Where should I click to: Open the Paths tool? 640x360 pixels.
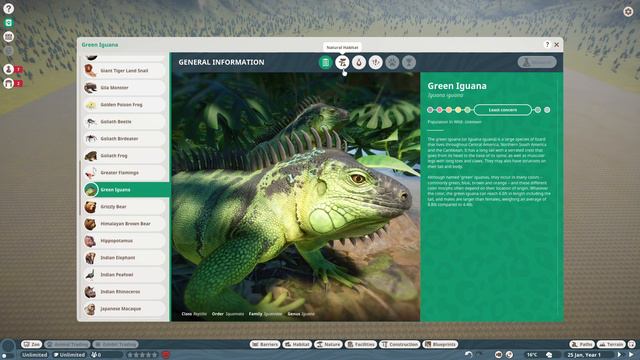(x=582, y=344)
